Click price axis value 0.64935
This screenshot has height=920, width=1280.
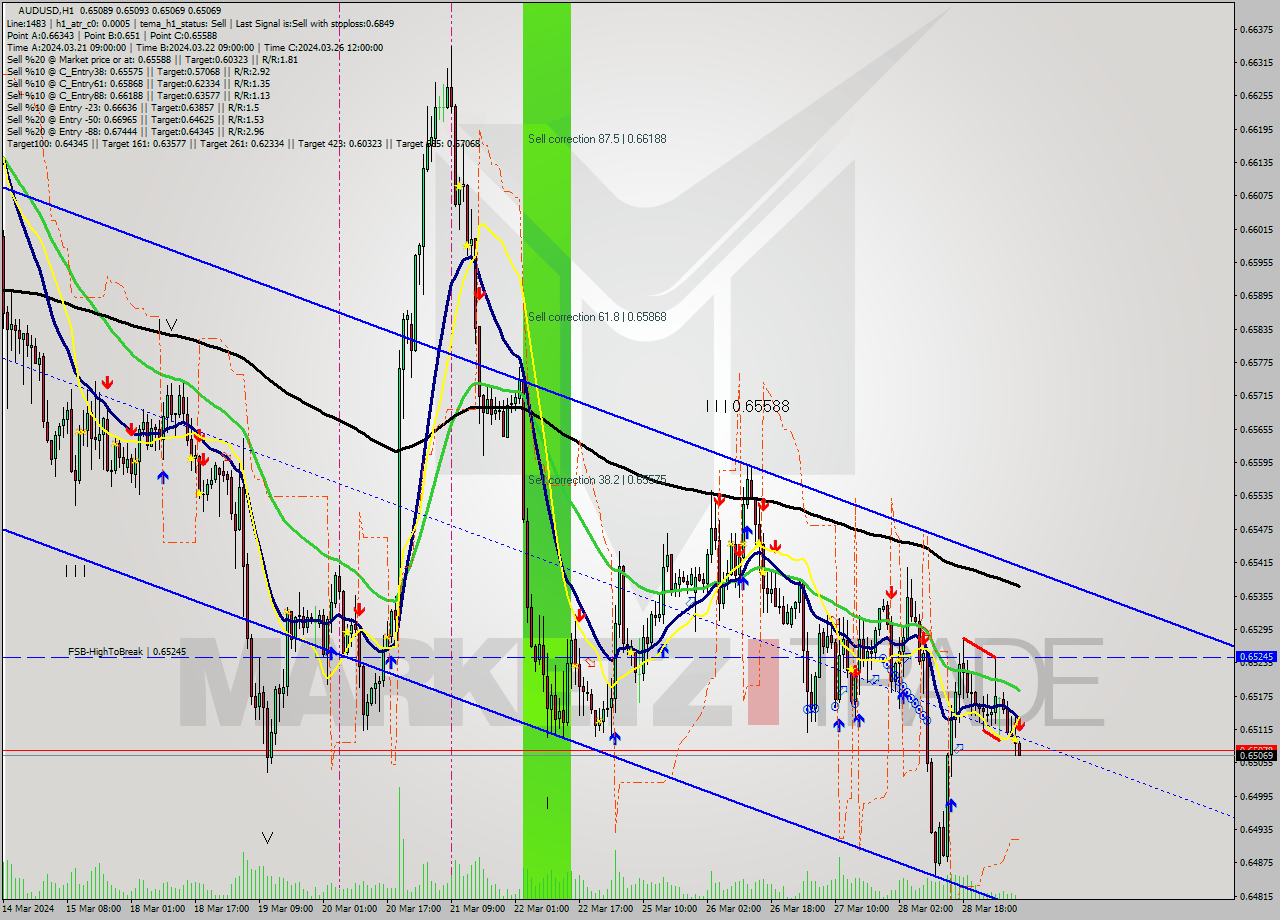coord(1257,829)
